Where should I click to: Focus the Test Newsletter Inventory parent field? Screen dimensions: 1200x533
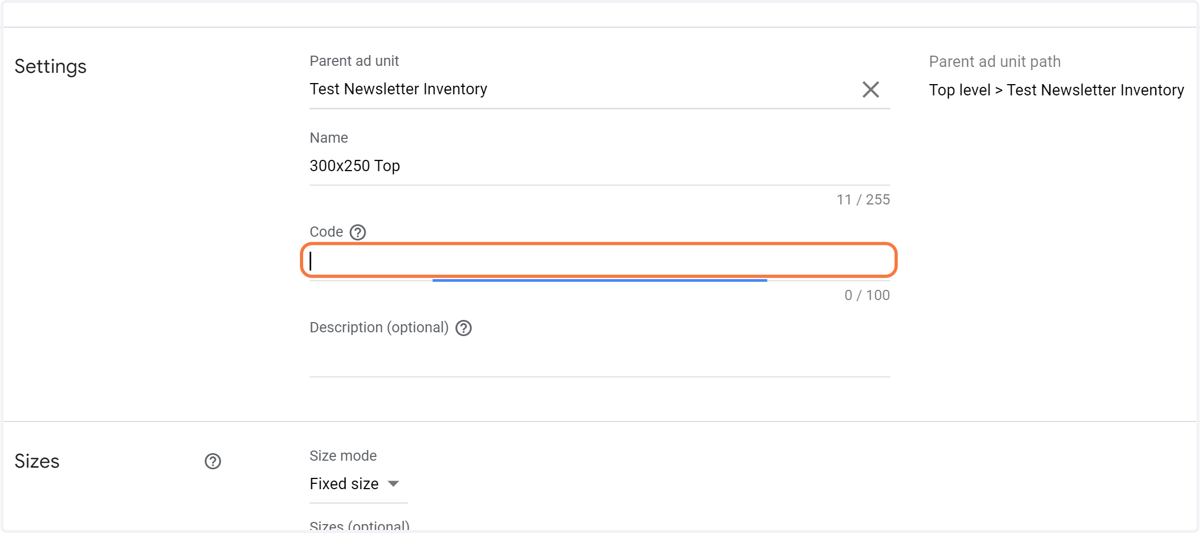[580, 89]
